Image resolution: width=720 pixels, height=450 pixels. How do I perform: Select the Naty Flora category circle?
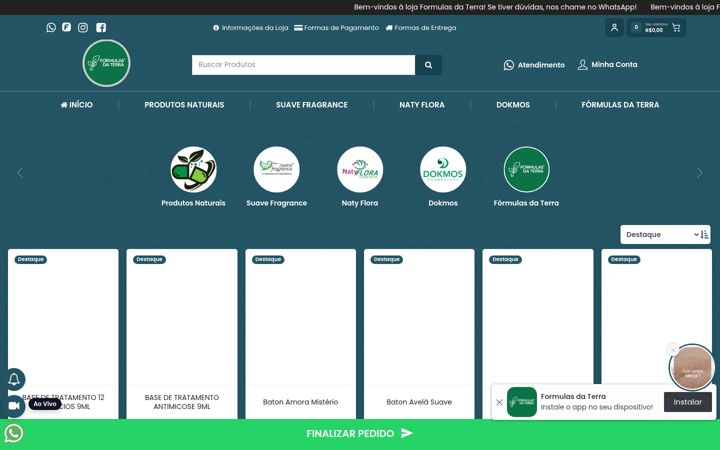tap(360, 169)
